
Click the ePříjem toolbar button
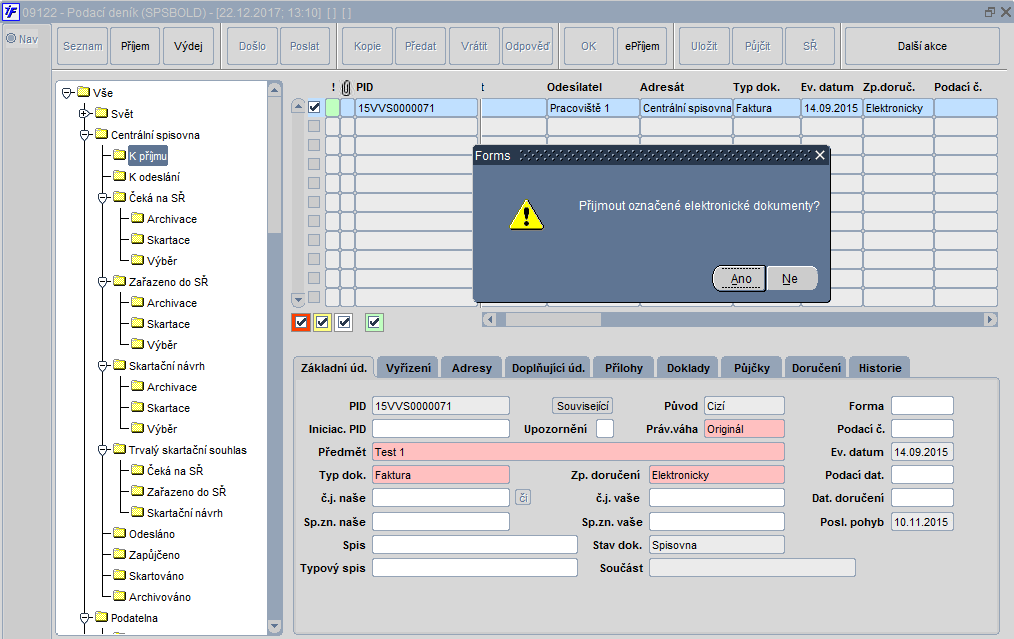coord(642,46)
